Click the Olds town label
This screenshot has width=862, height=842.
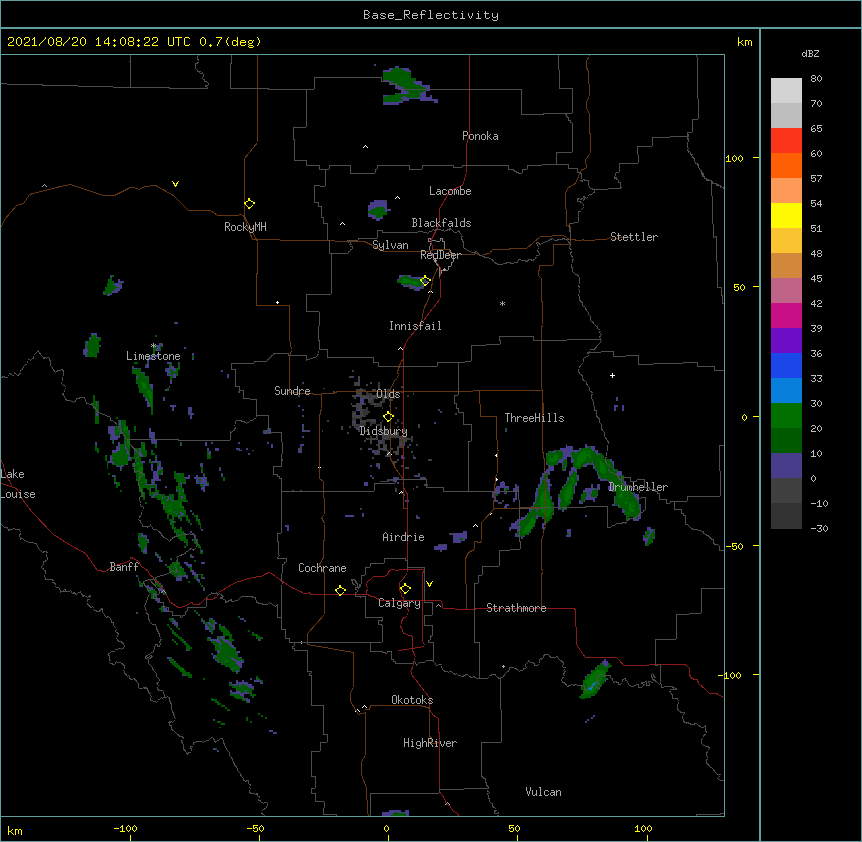coord(388,394)
